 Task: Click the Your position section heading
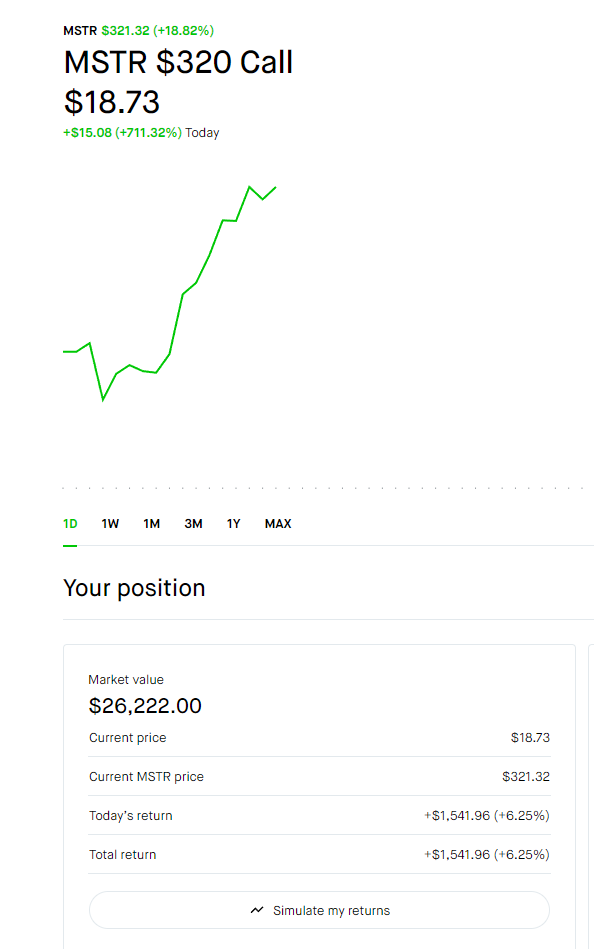tap(134, 588)
